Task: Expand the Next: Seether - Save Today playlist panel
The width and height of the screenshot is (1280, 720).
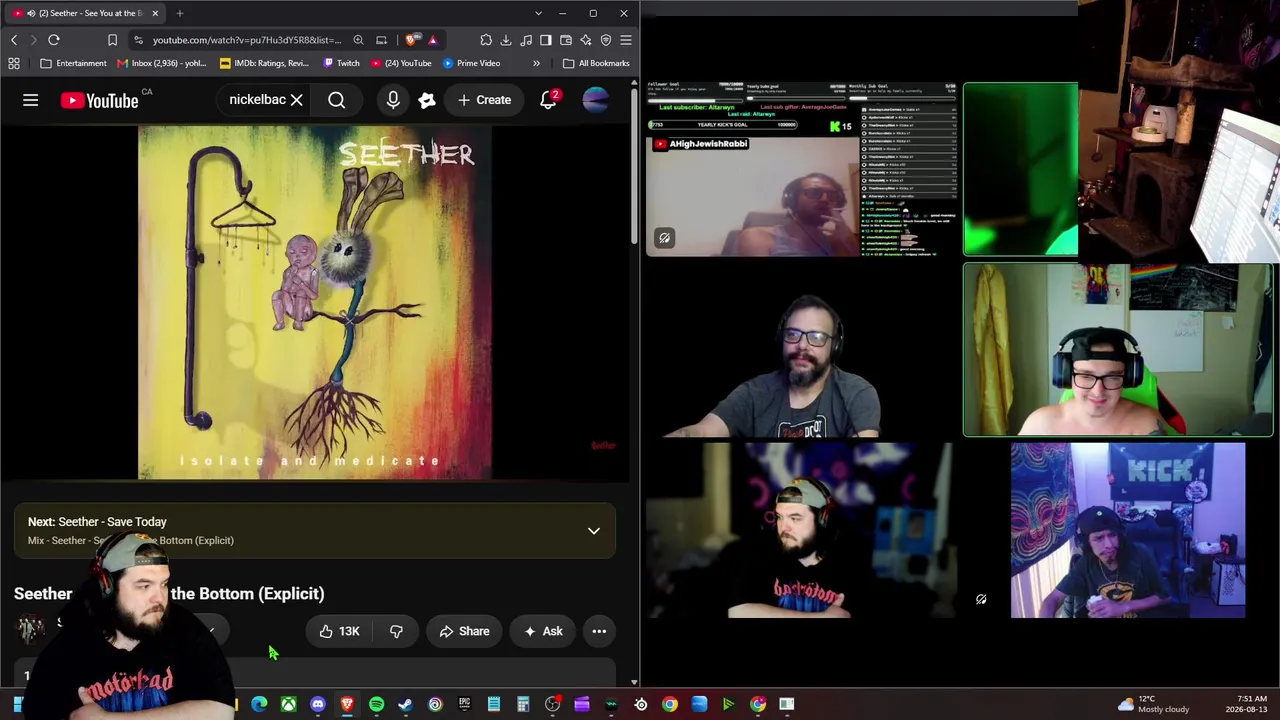Action: coord(594,531)
